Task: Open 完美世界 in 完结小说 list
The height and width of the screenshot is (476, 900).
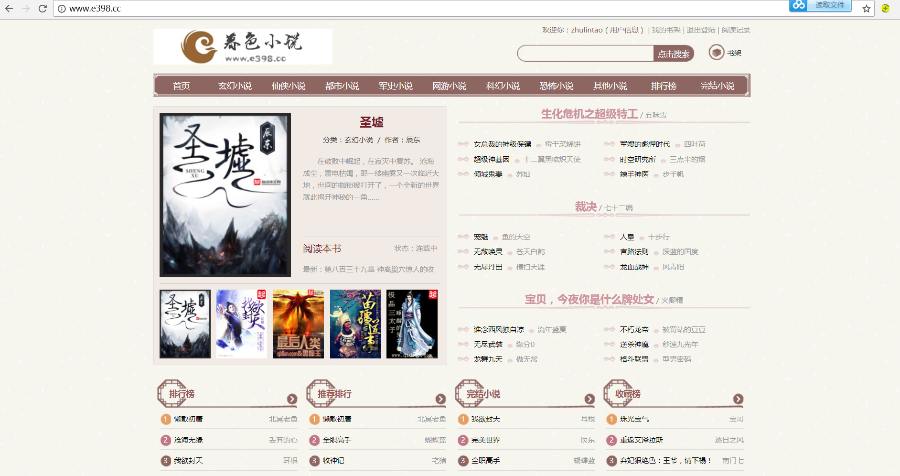Action: (486, 440)
